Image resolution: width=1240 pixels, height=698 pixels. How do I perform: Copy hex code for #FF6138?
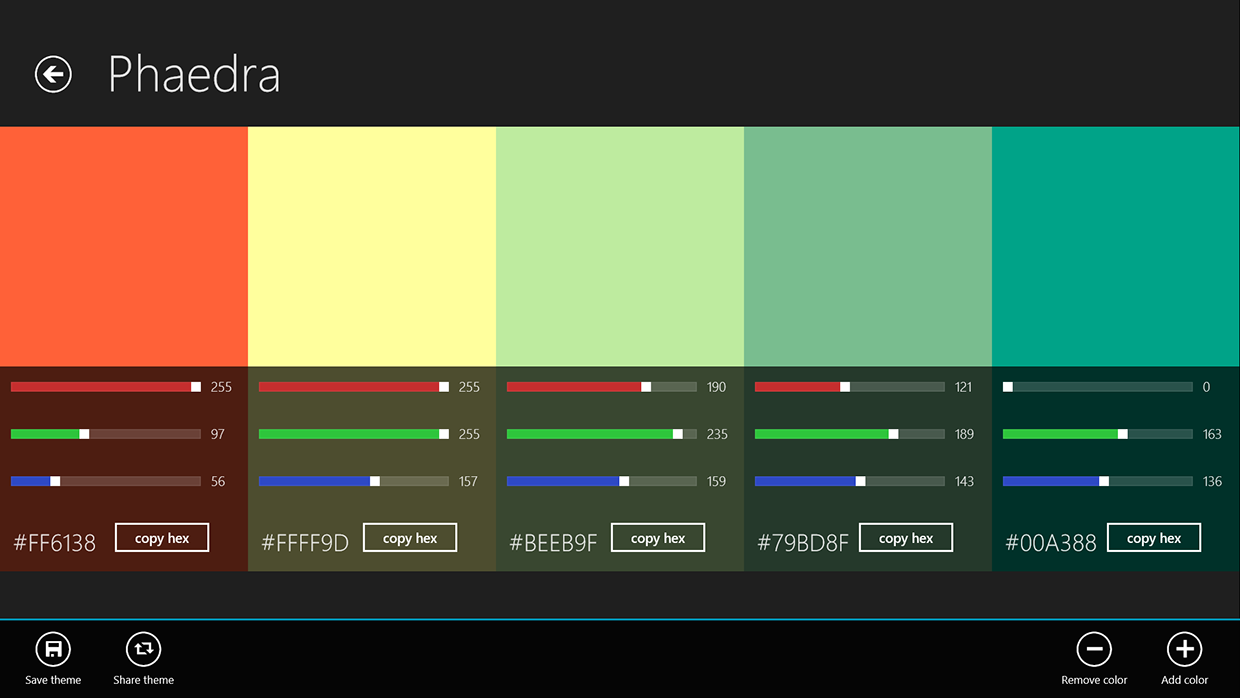pos(161,537)
